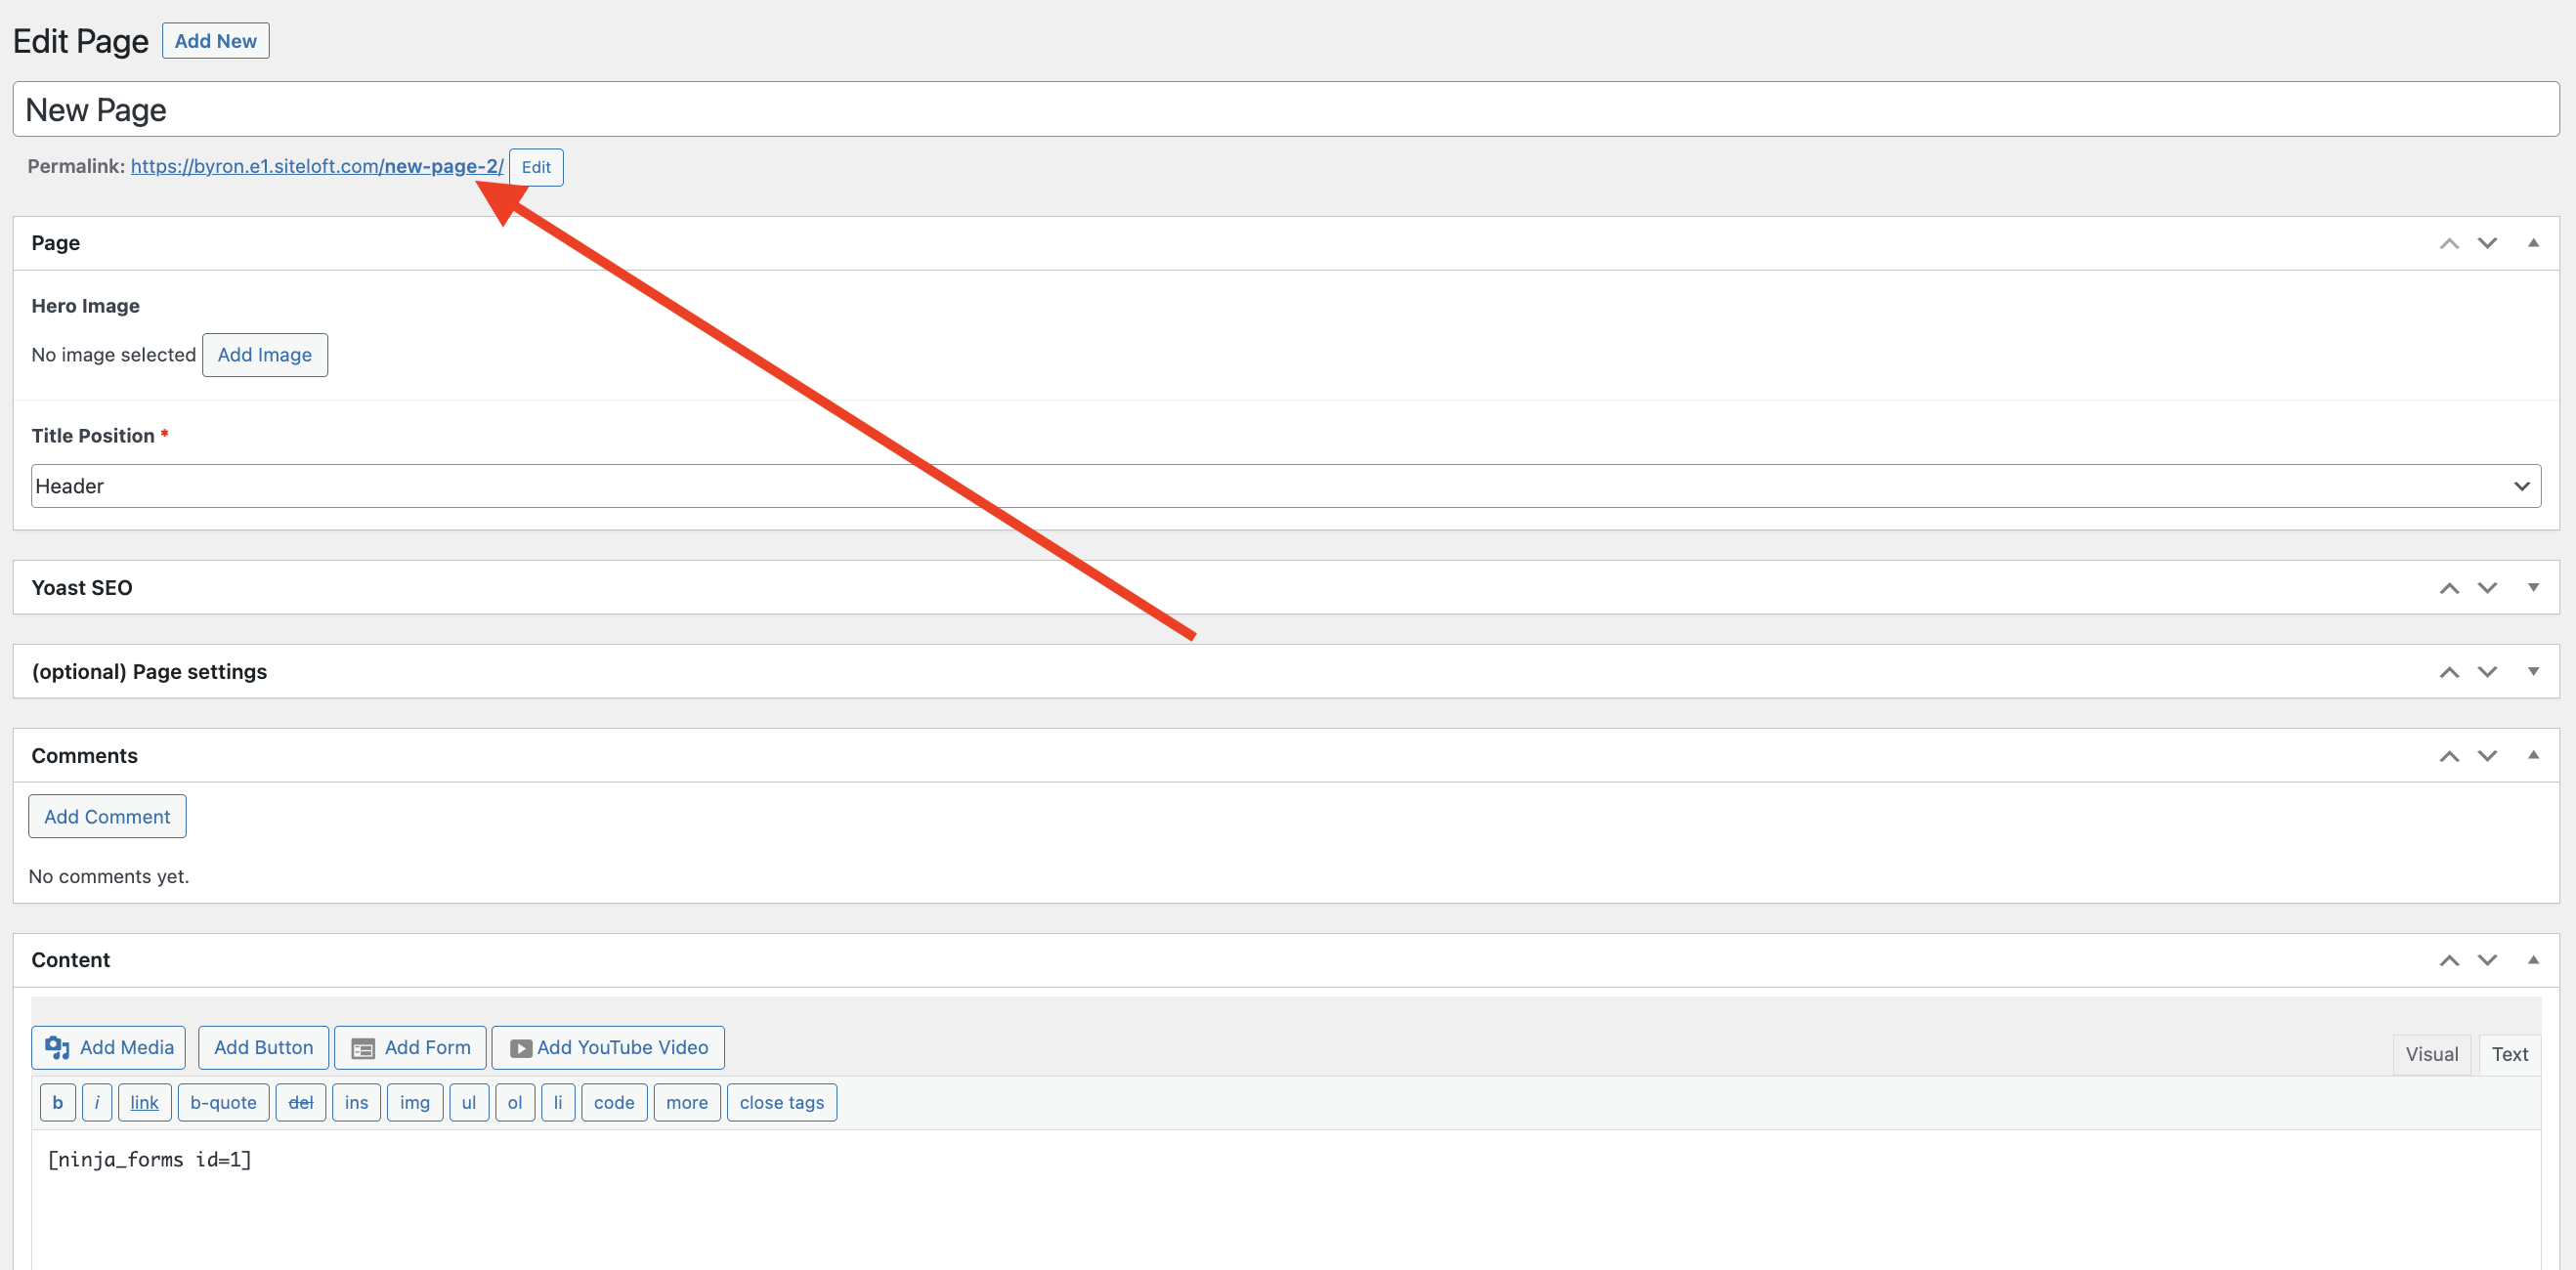Insert a del strikethrough tag
The image size is (2576, 1270).
coord(300,1103)
